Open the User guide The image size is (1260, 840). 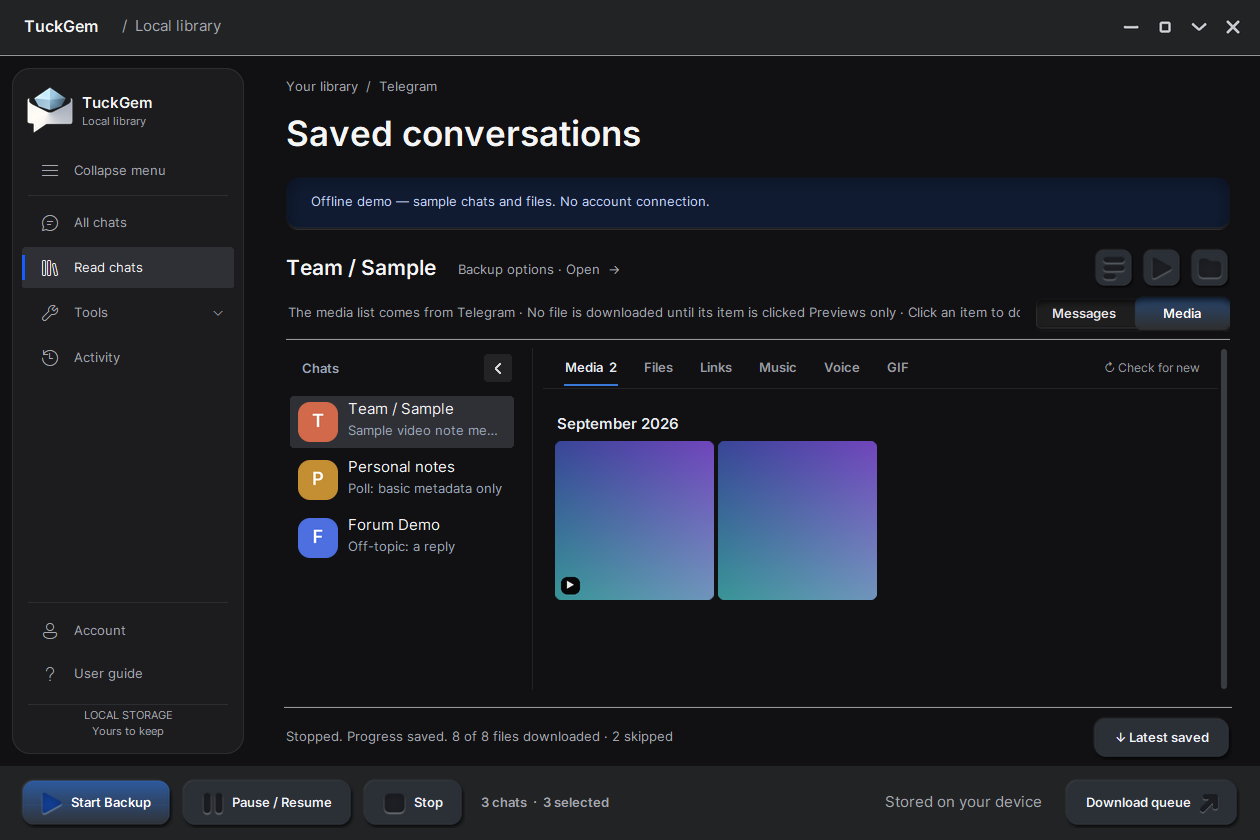(128, 674)
